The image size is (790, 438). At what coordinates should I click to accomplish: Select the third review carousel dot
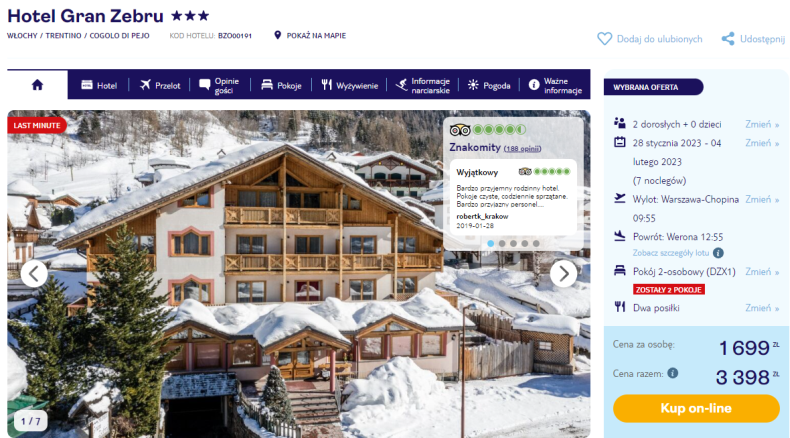513,243
